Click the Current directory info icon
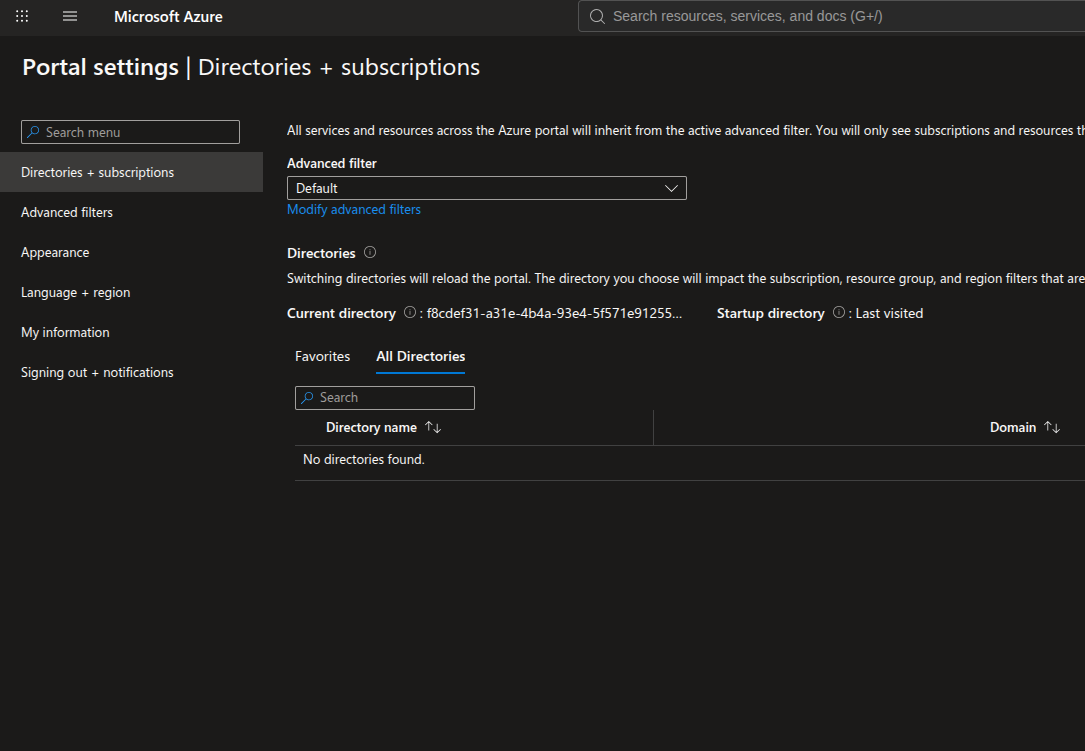Screen dimensions: 1085x751 [x=410, y=313]
